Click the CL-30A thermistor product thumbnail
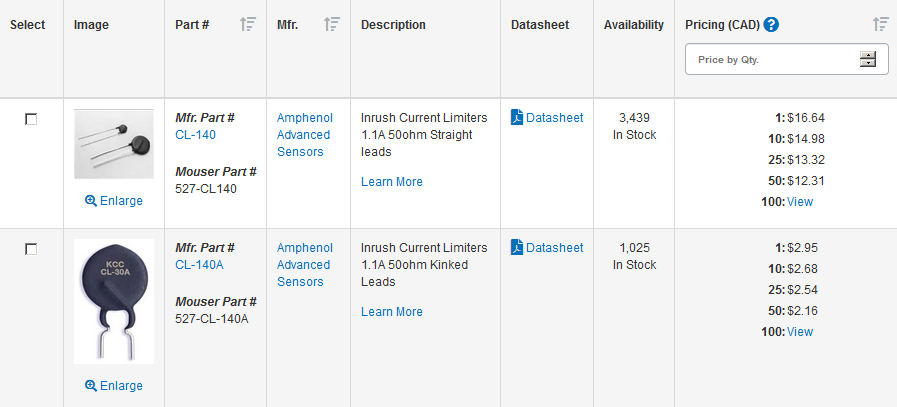Viewport: 897px width, 407px height. 114,301
